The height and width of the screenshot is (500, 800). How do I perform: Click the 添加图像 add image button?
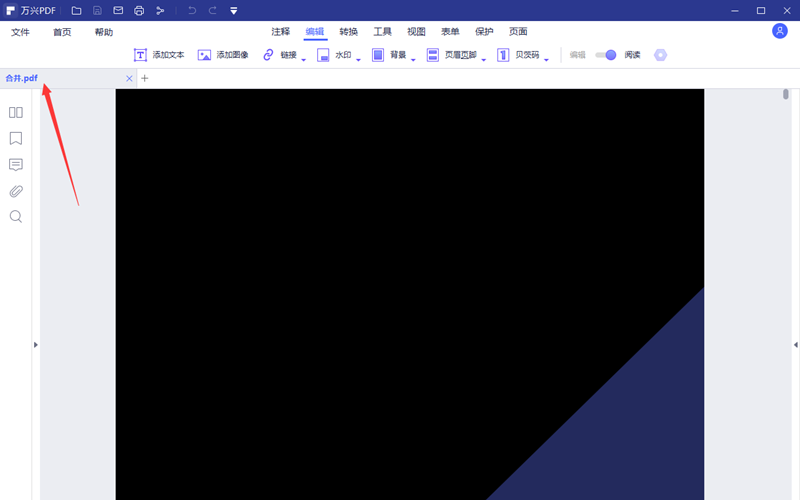(223, 55)
